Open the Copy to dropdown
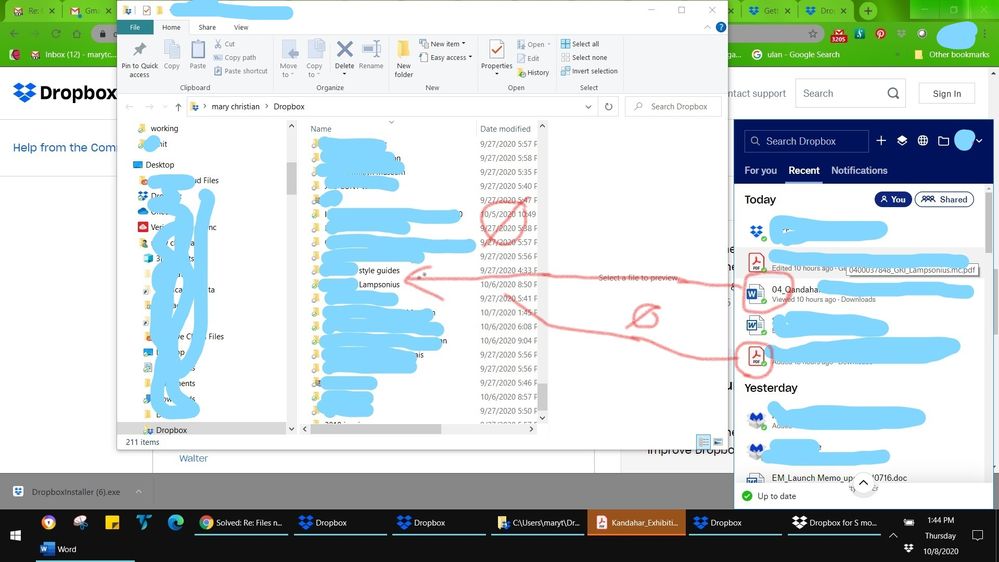999x562 pixels. point(314,59)
